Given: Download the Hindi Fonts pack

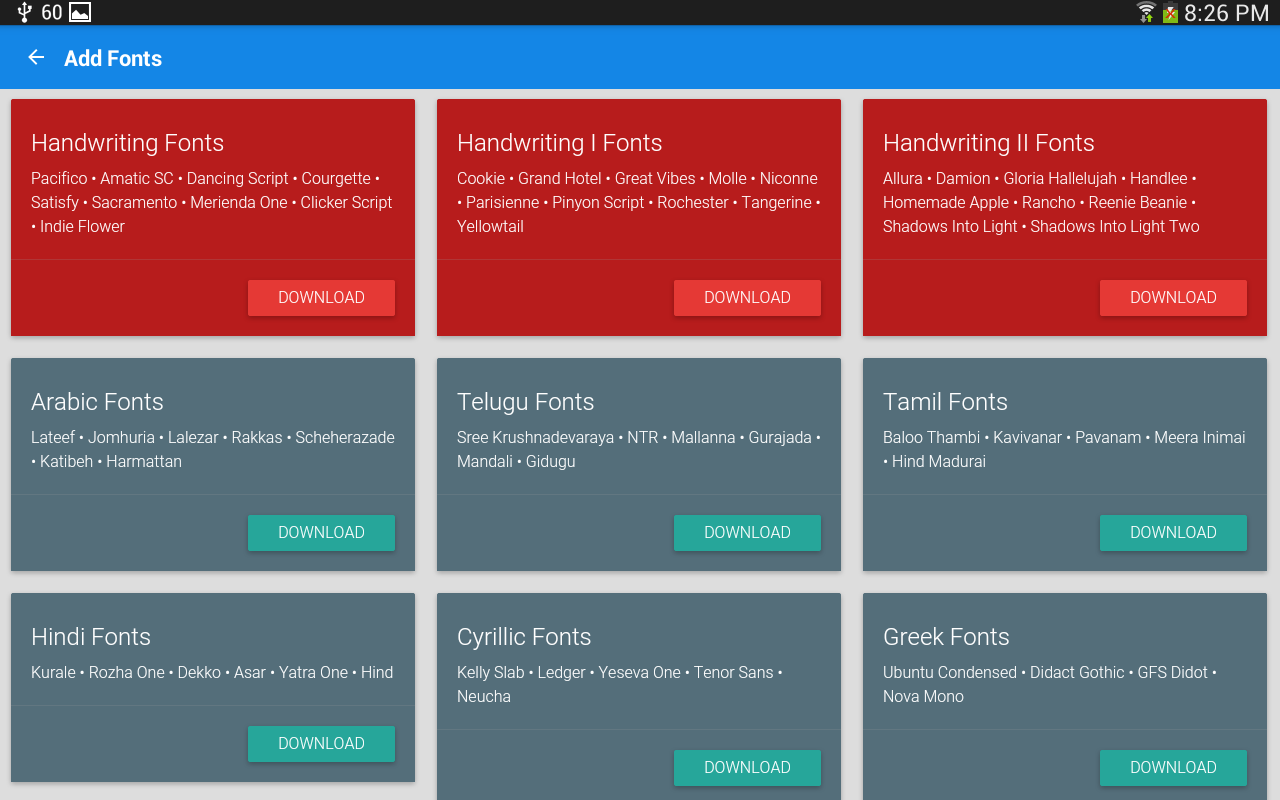Looking at the screenshot, I should tap(321, 744).
